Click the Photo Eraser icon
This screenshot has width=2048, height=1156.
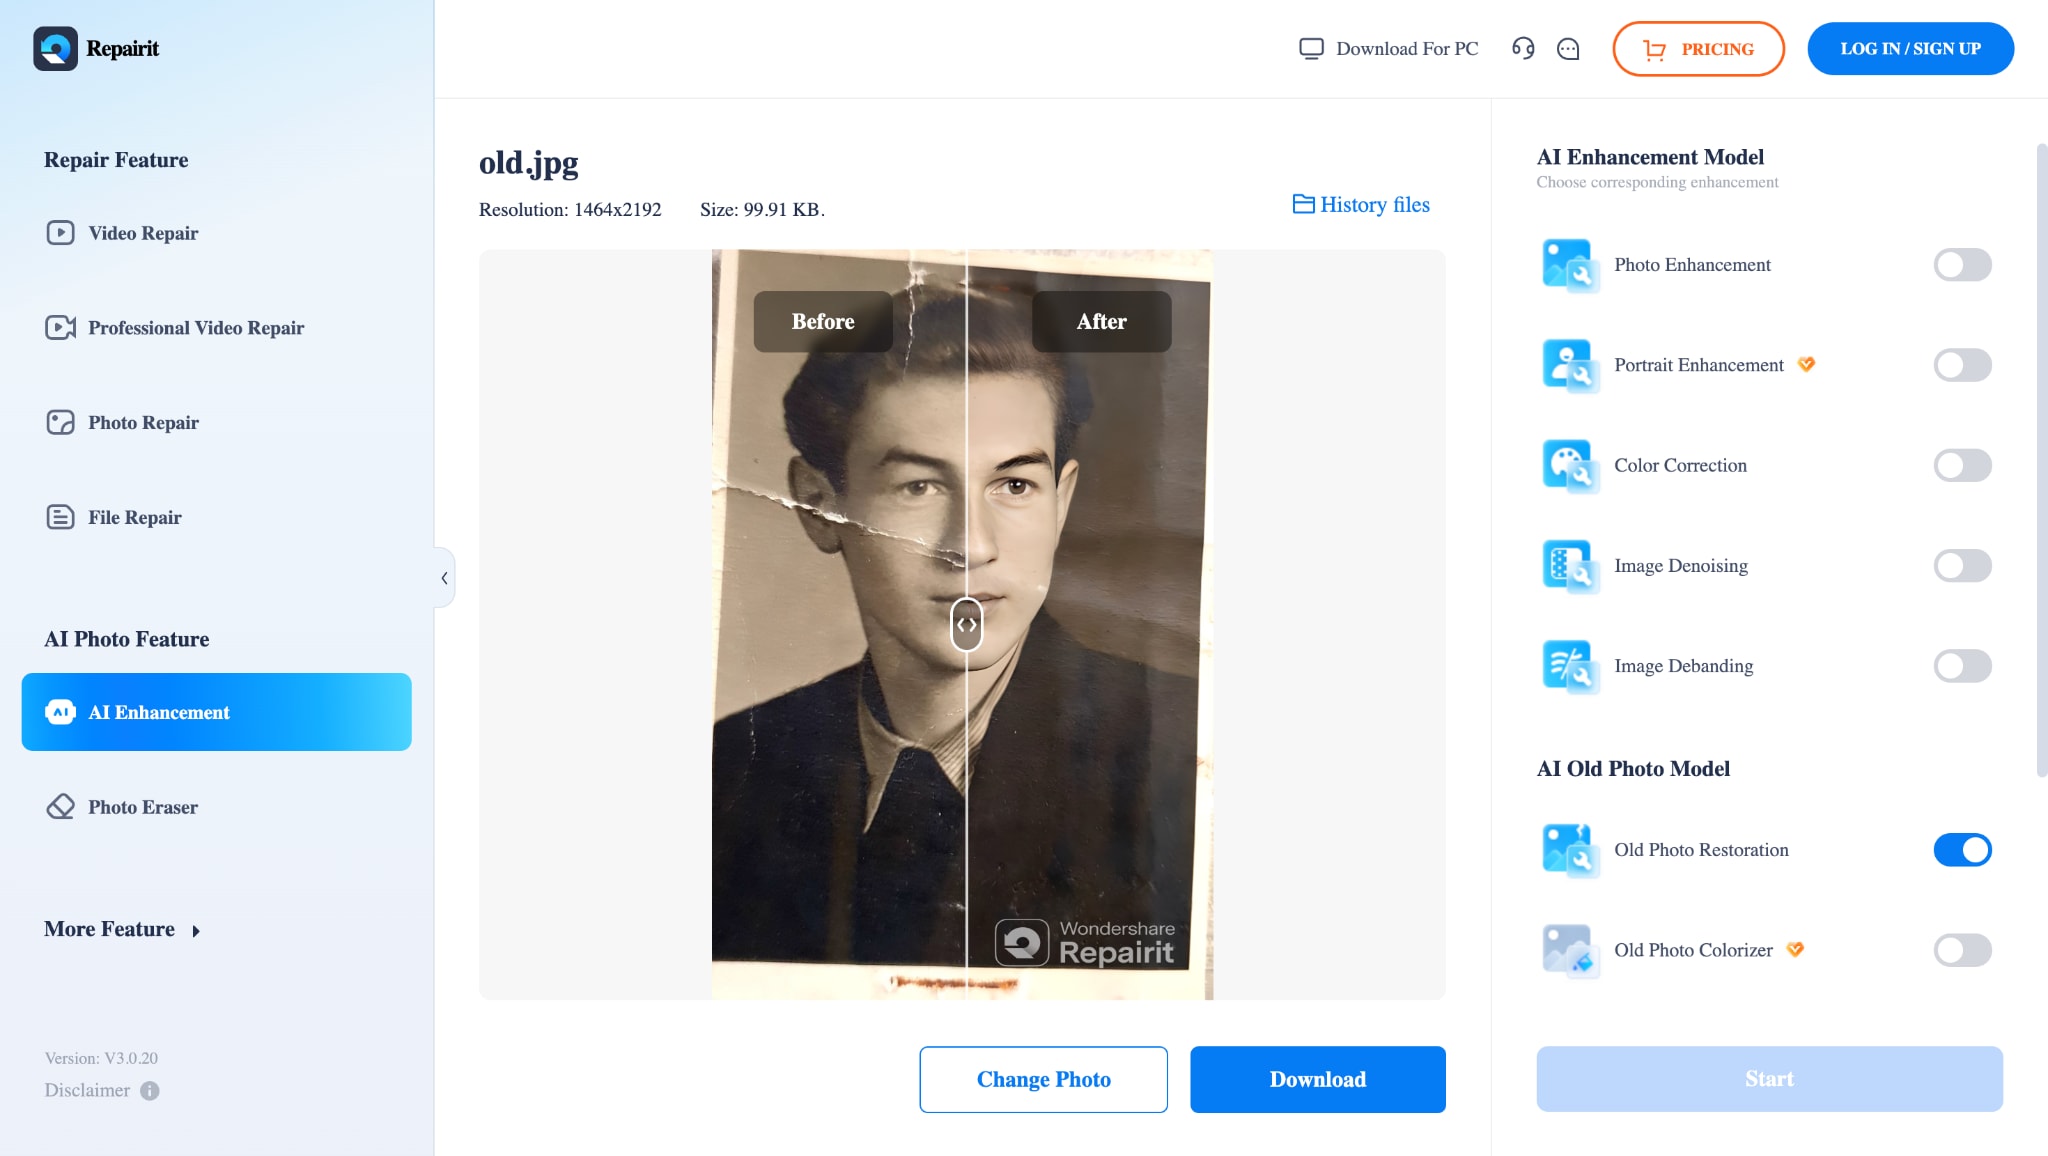point(60,807)
